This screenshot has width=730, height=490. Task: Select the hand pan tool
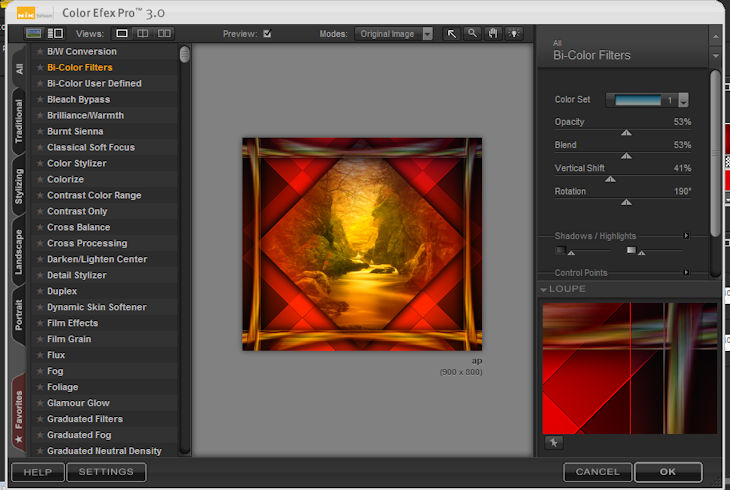pos(492,33)
